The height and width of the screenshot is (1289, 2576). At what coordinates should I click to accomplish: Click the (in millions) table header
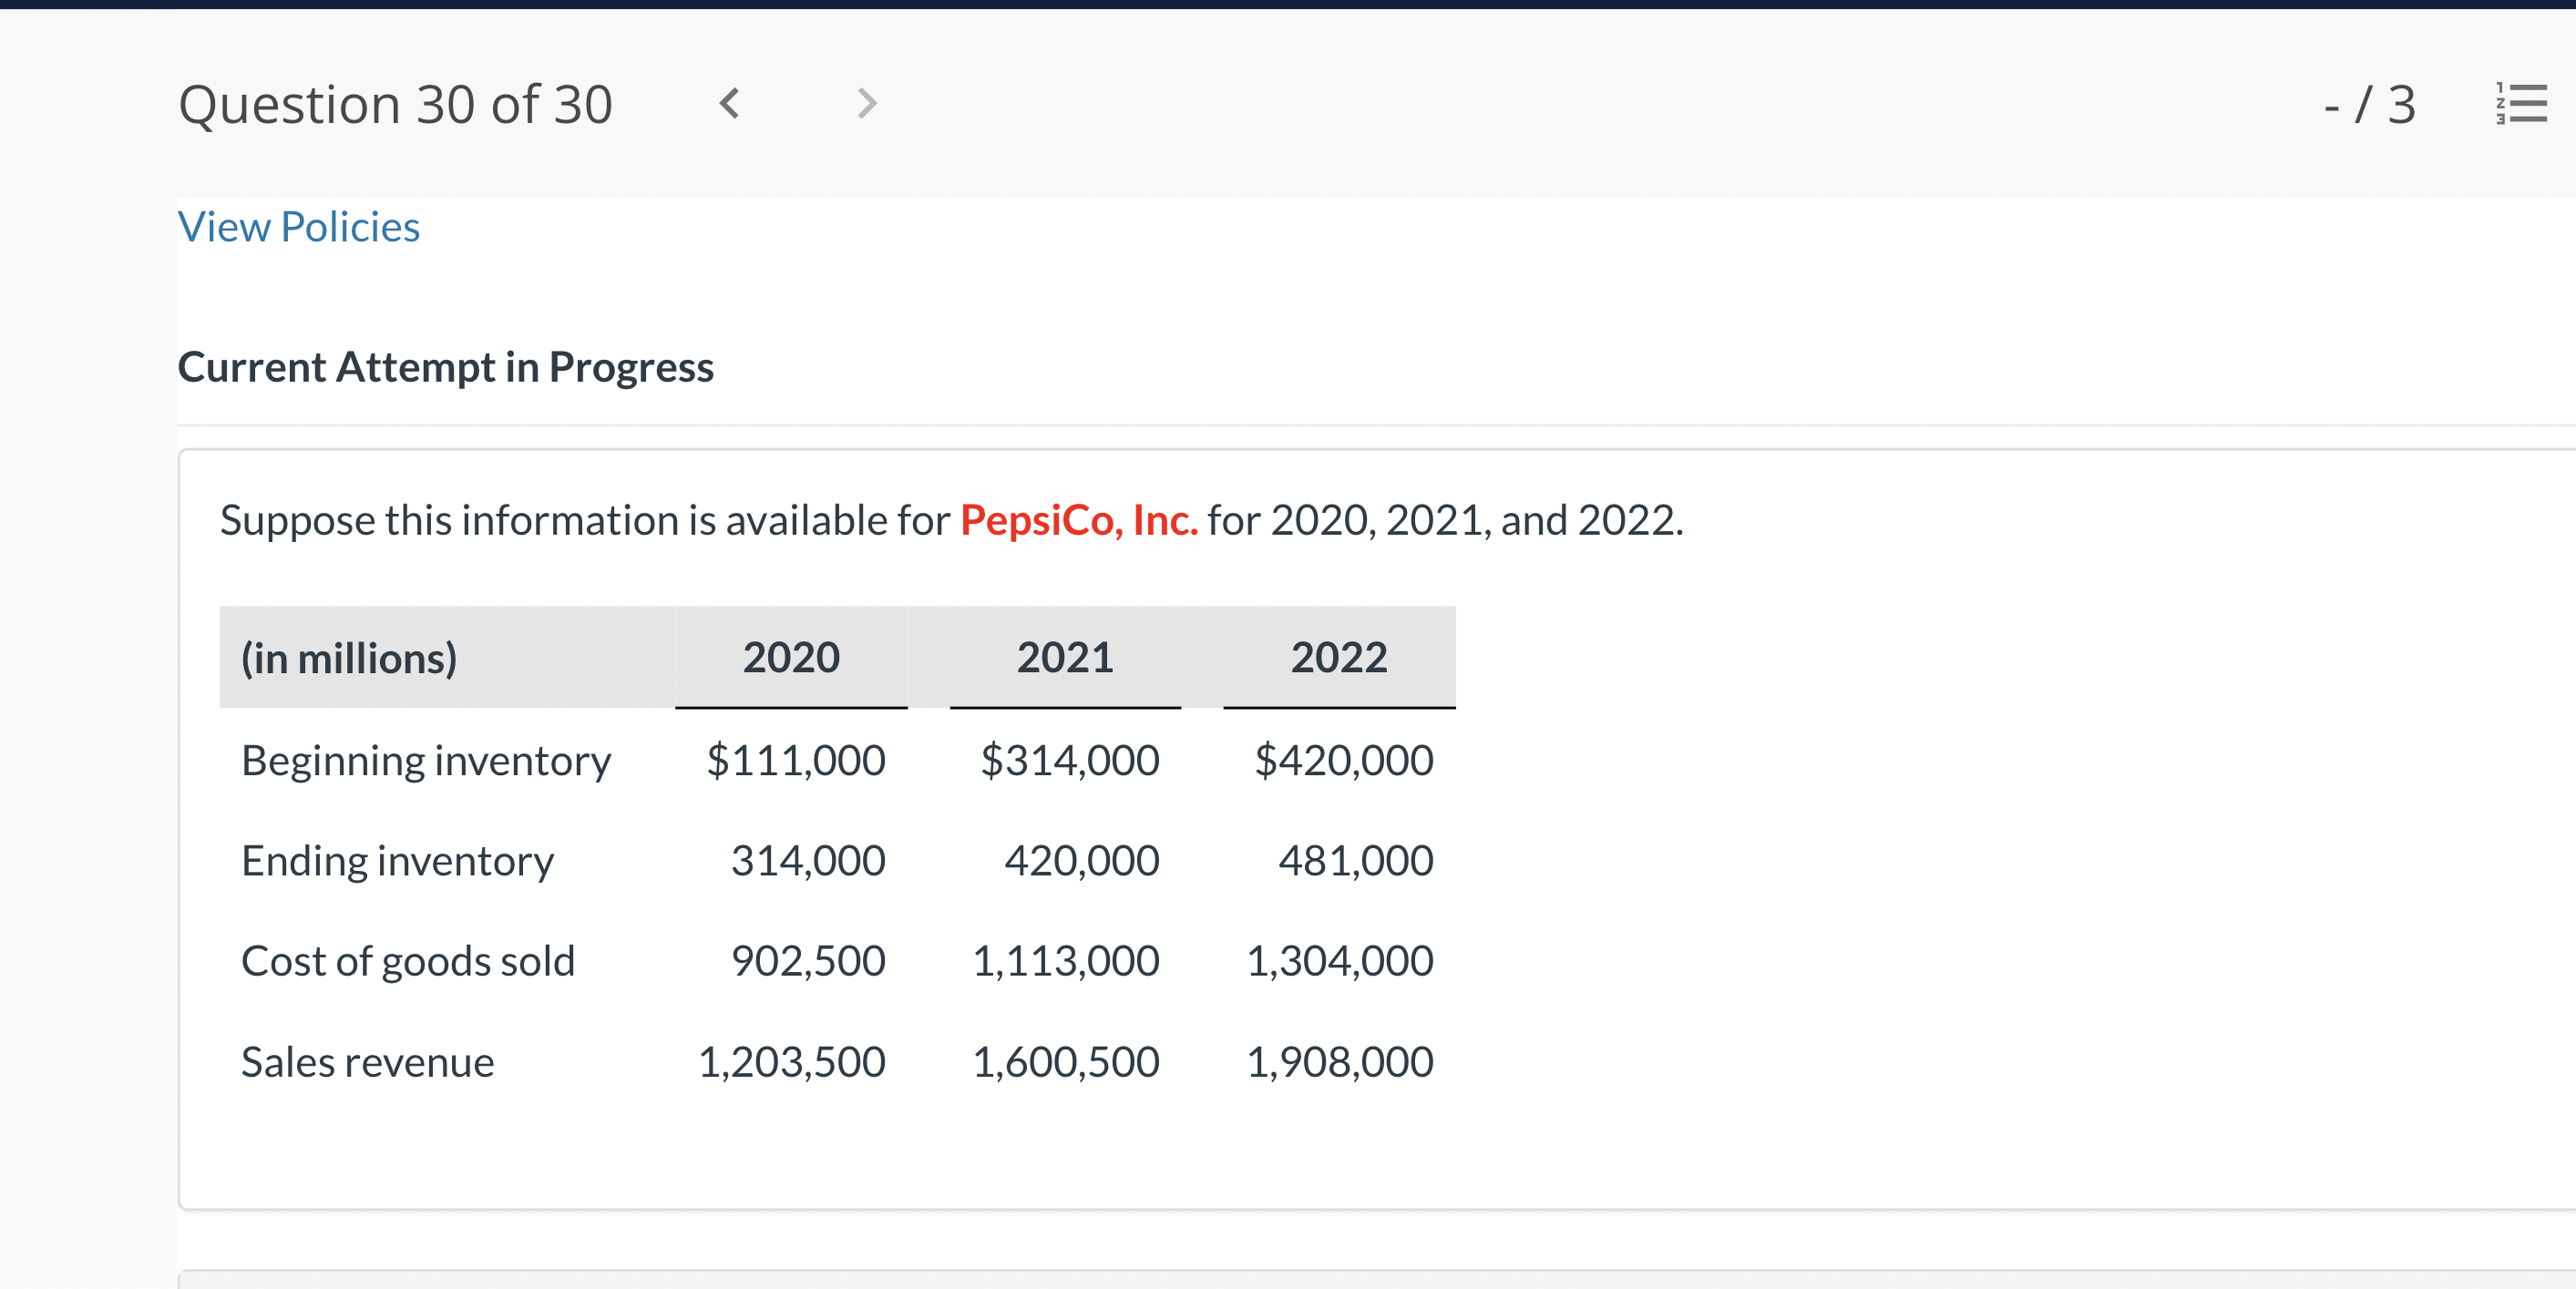pos(349,659)
